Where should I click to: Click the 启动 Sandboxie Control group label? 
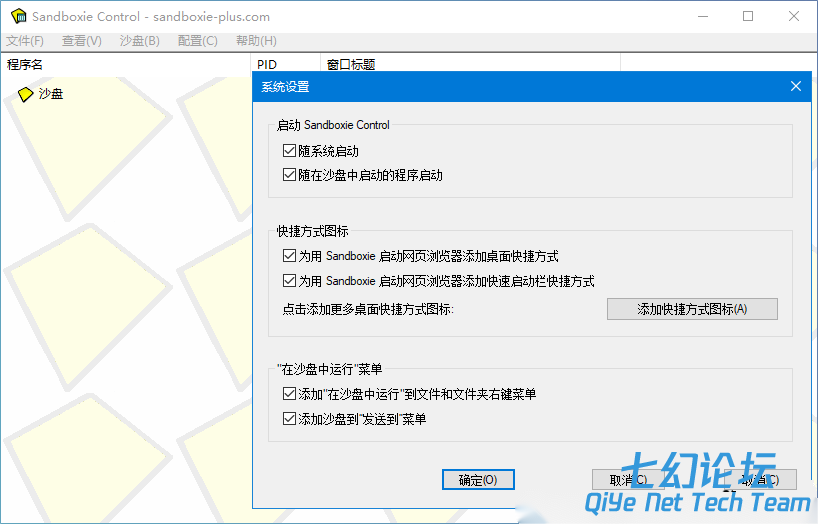333,125
